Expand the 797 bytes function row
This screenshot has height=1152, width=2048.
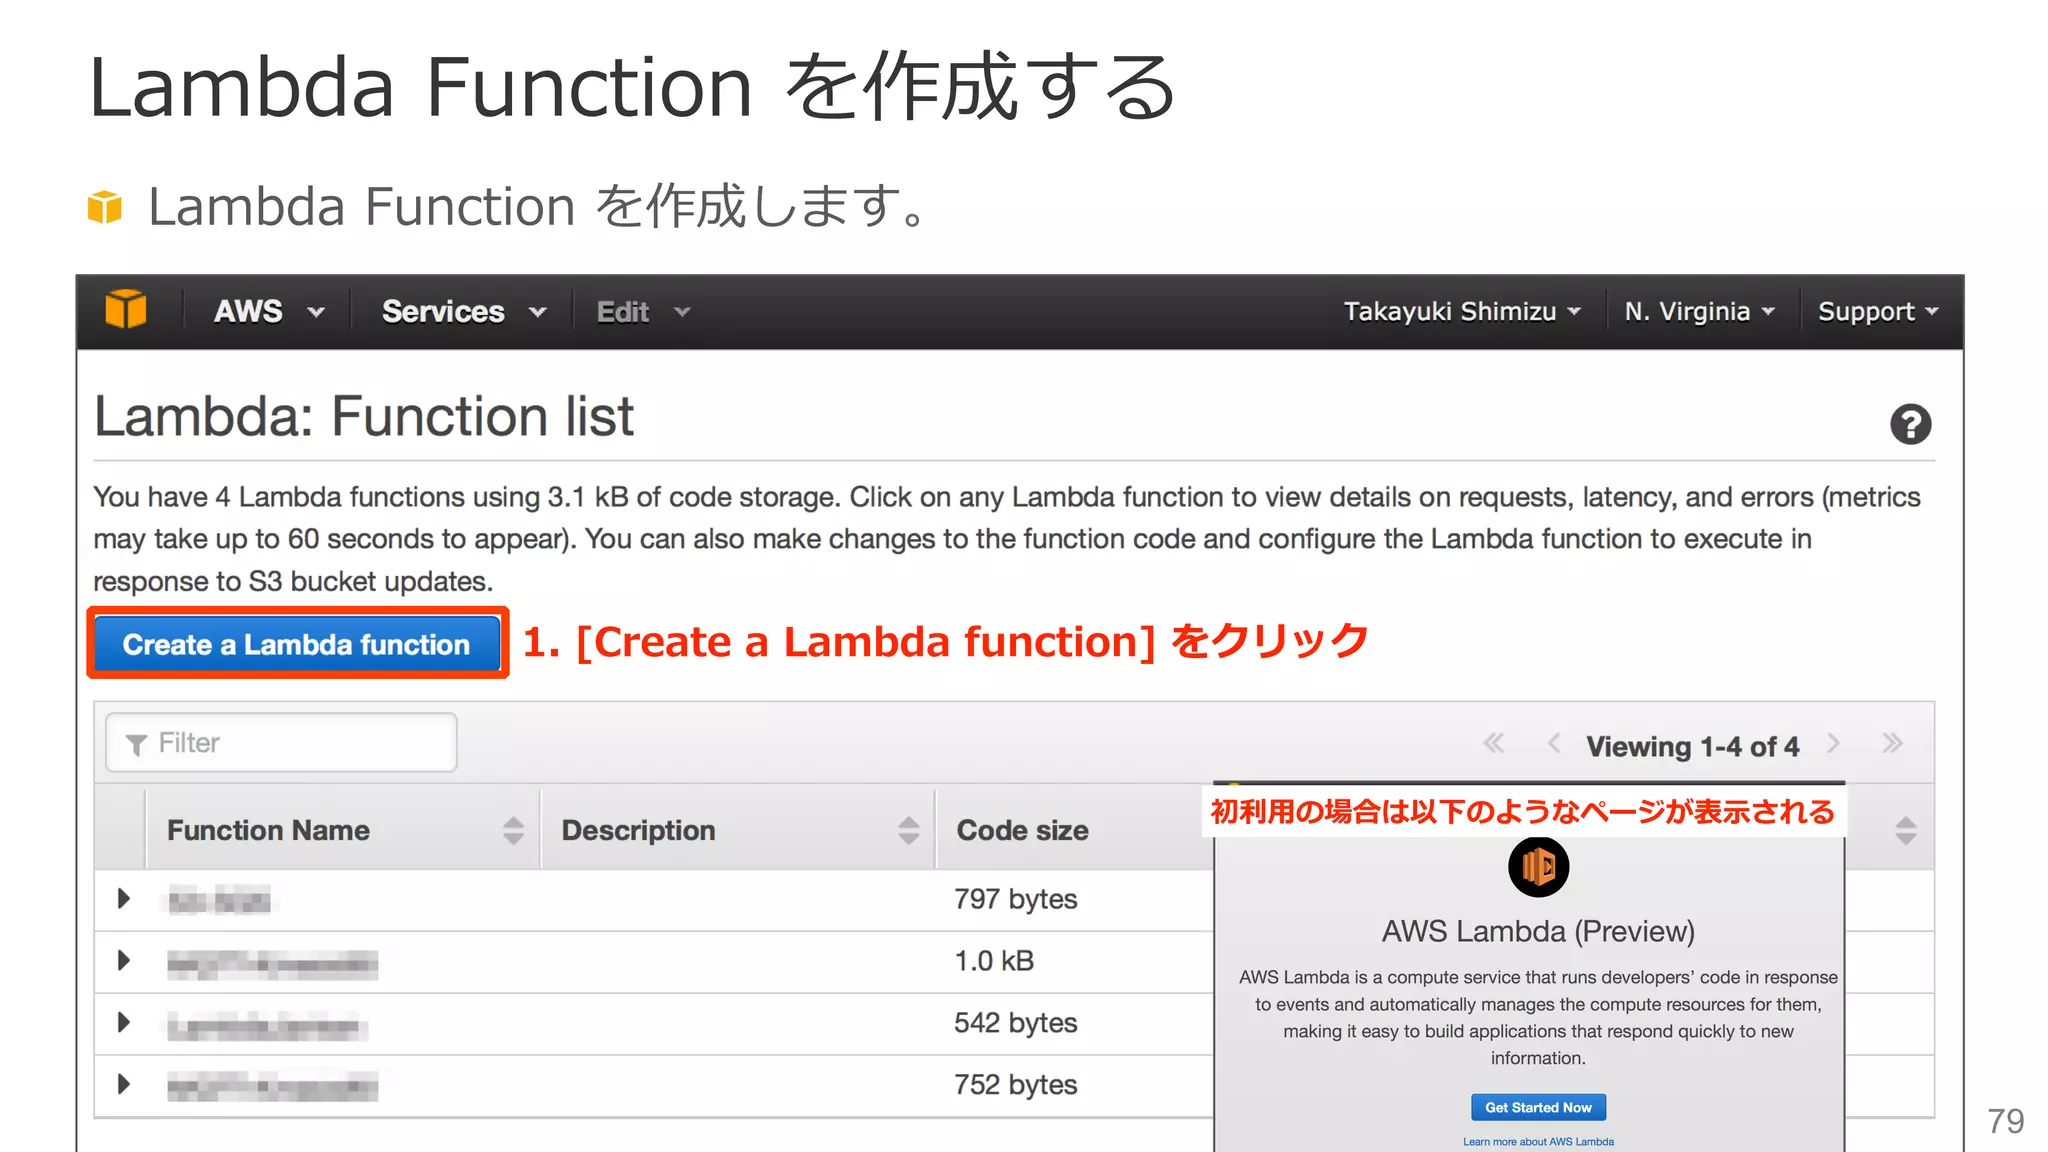pos(124,898)
